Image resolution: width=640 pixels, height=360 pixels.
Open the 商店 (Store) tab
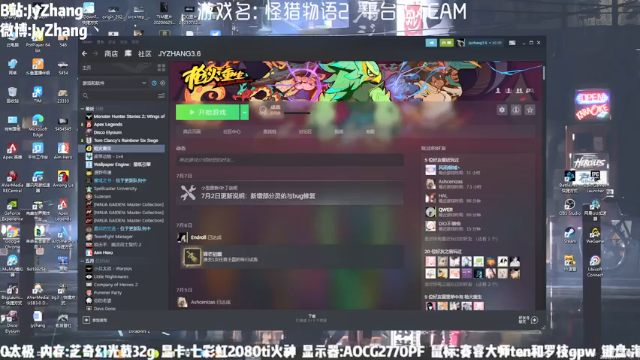pos(111,53)
